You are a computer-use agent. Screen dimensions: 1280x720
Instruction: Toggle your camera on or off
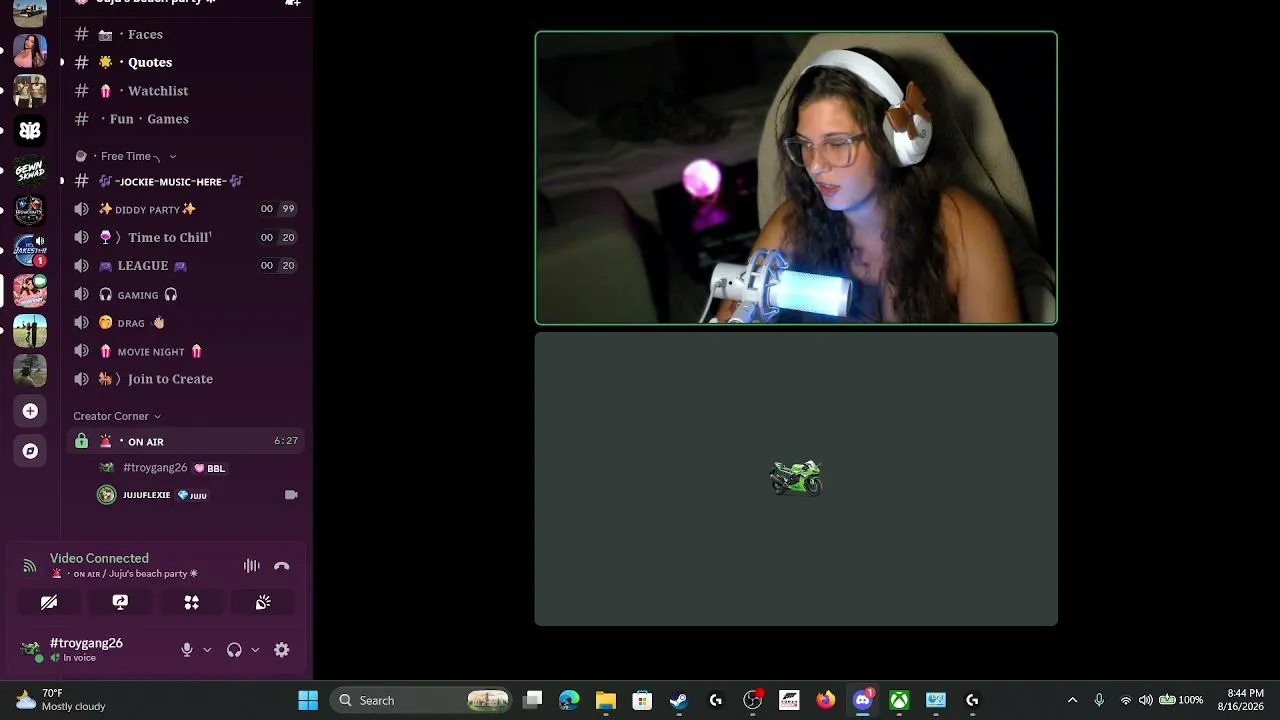pos(49,602)
